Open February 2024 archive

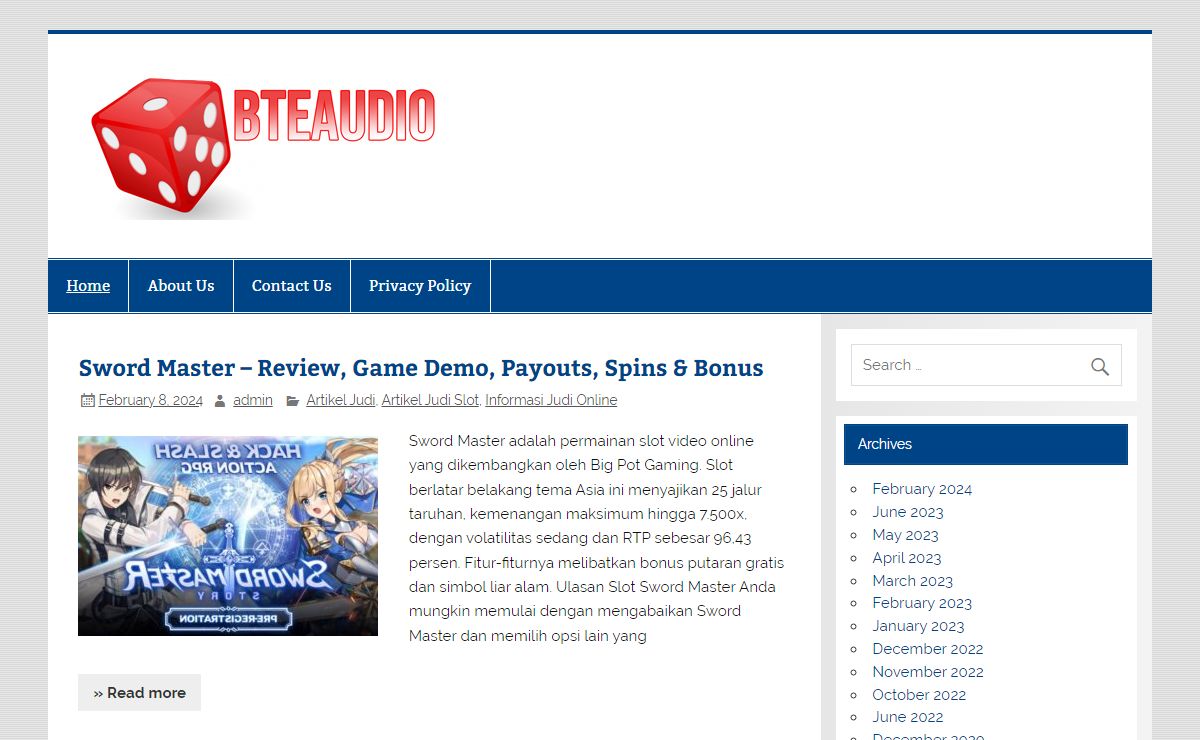point(922,489)
